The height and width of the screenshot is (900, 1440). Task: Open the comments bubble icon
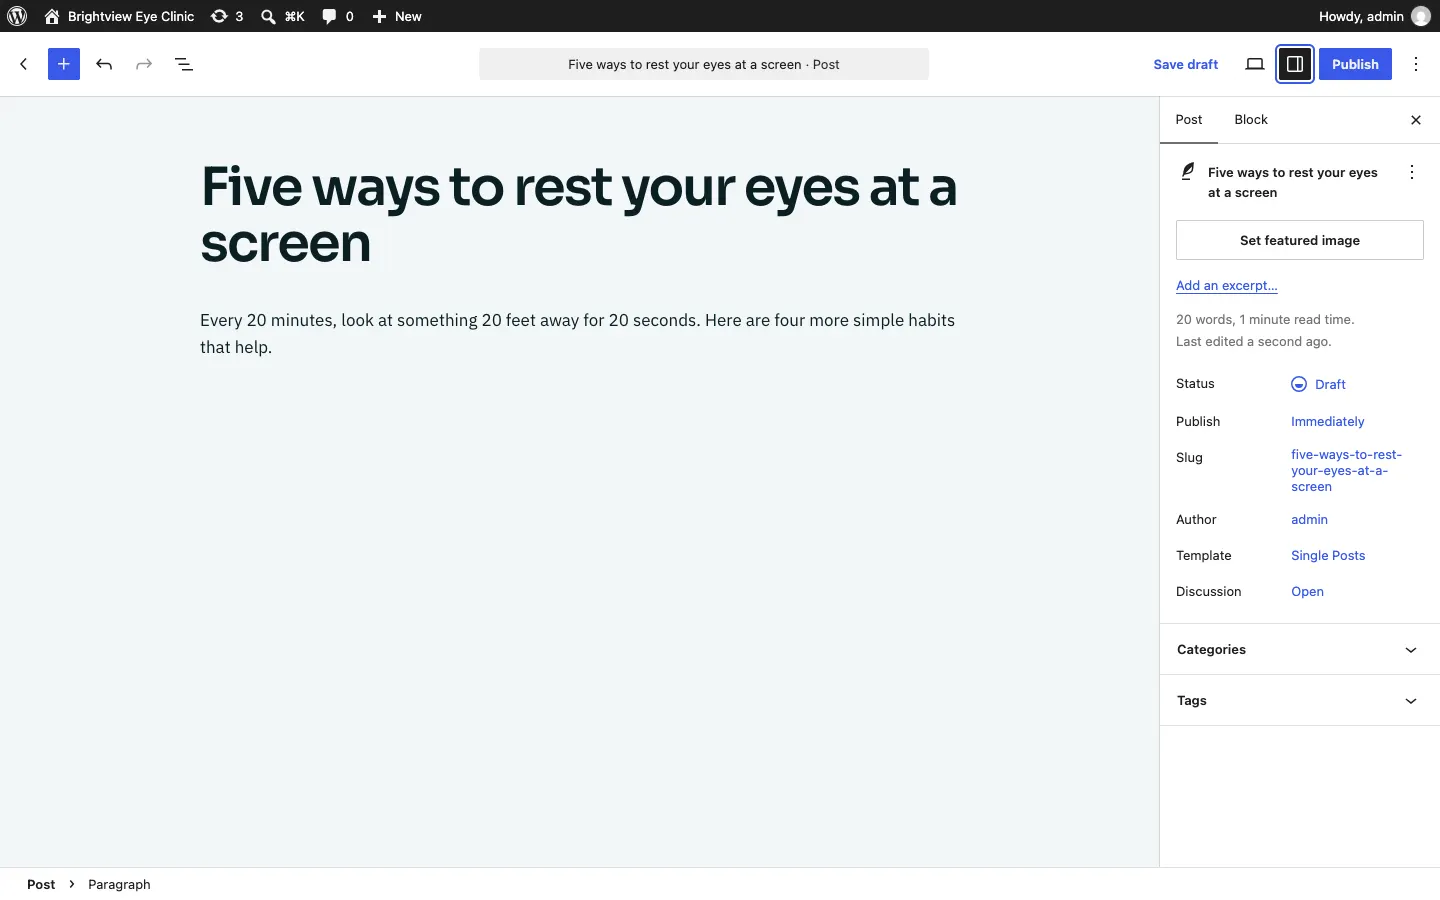coord(330,16)
